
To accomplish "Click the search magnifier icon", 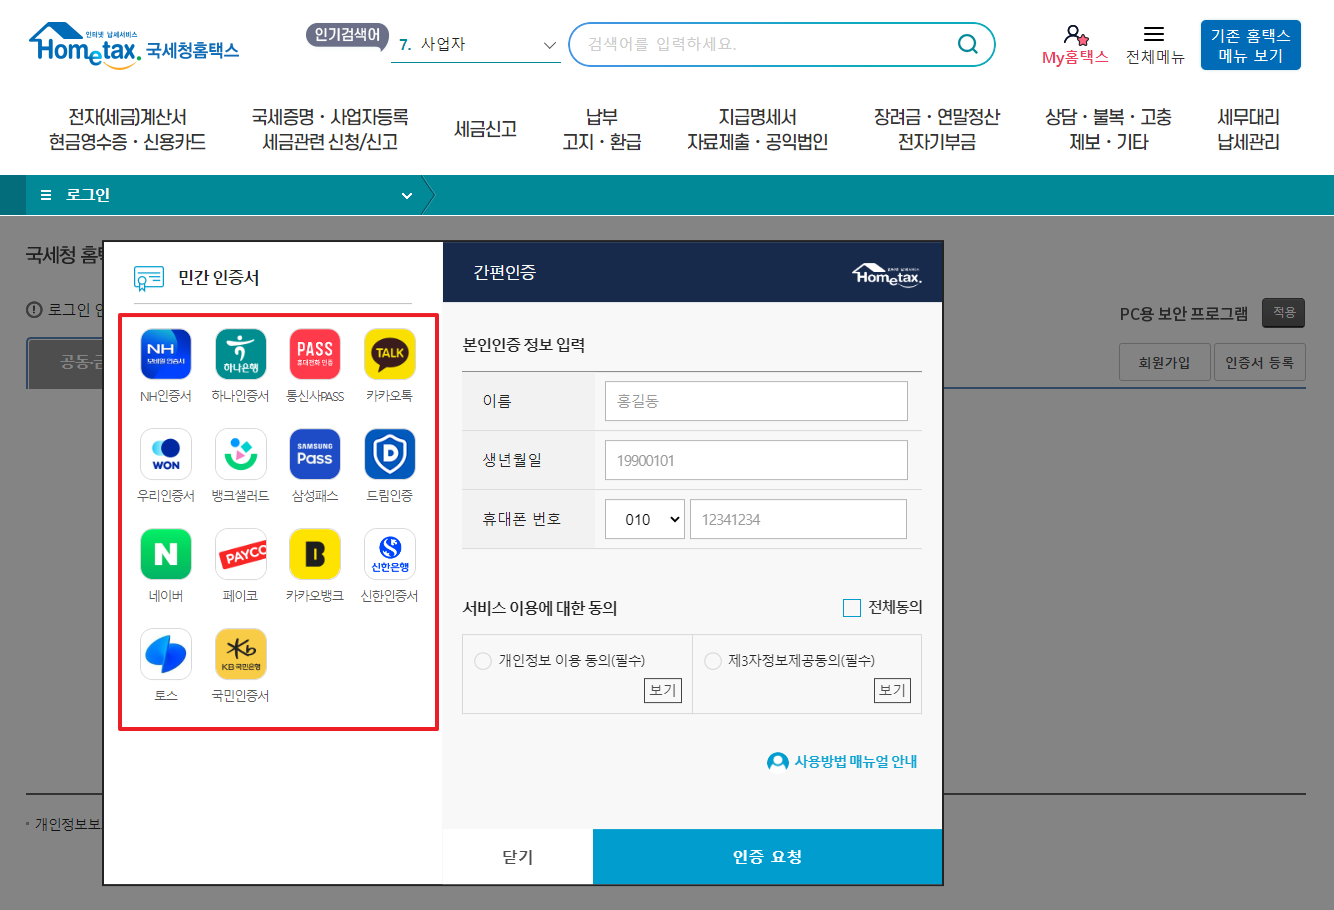I will coord(968,44).
